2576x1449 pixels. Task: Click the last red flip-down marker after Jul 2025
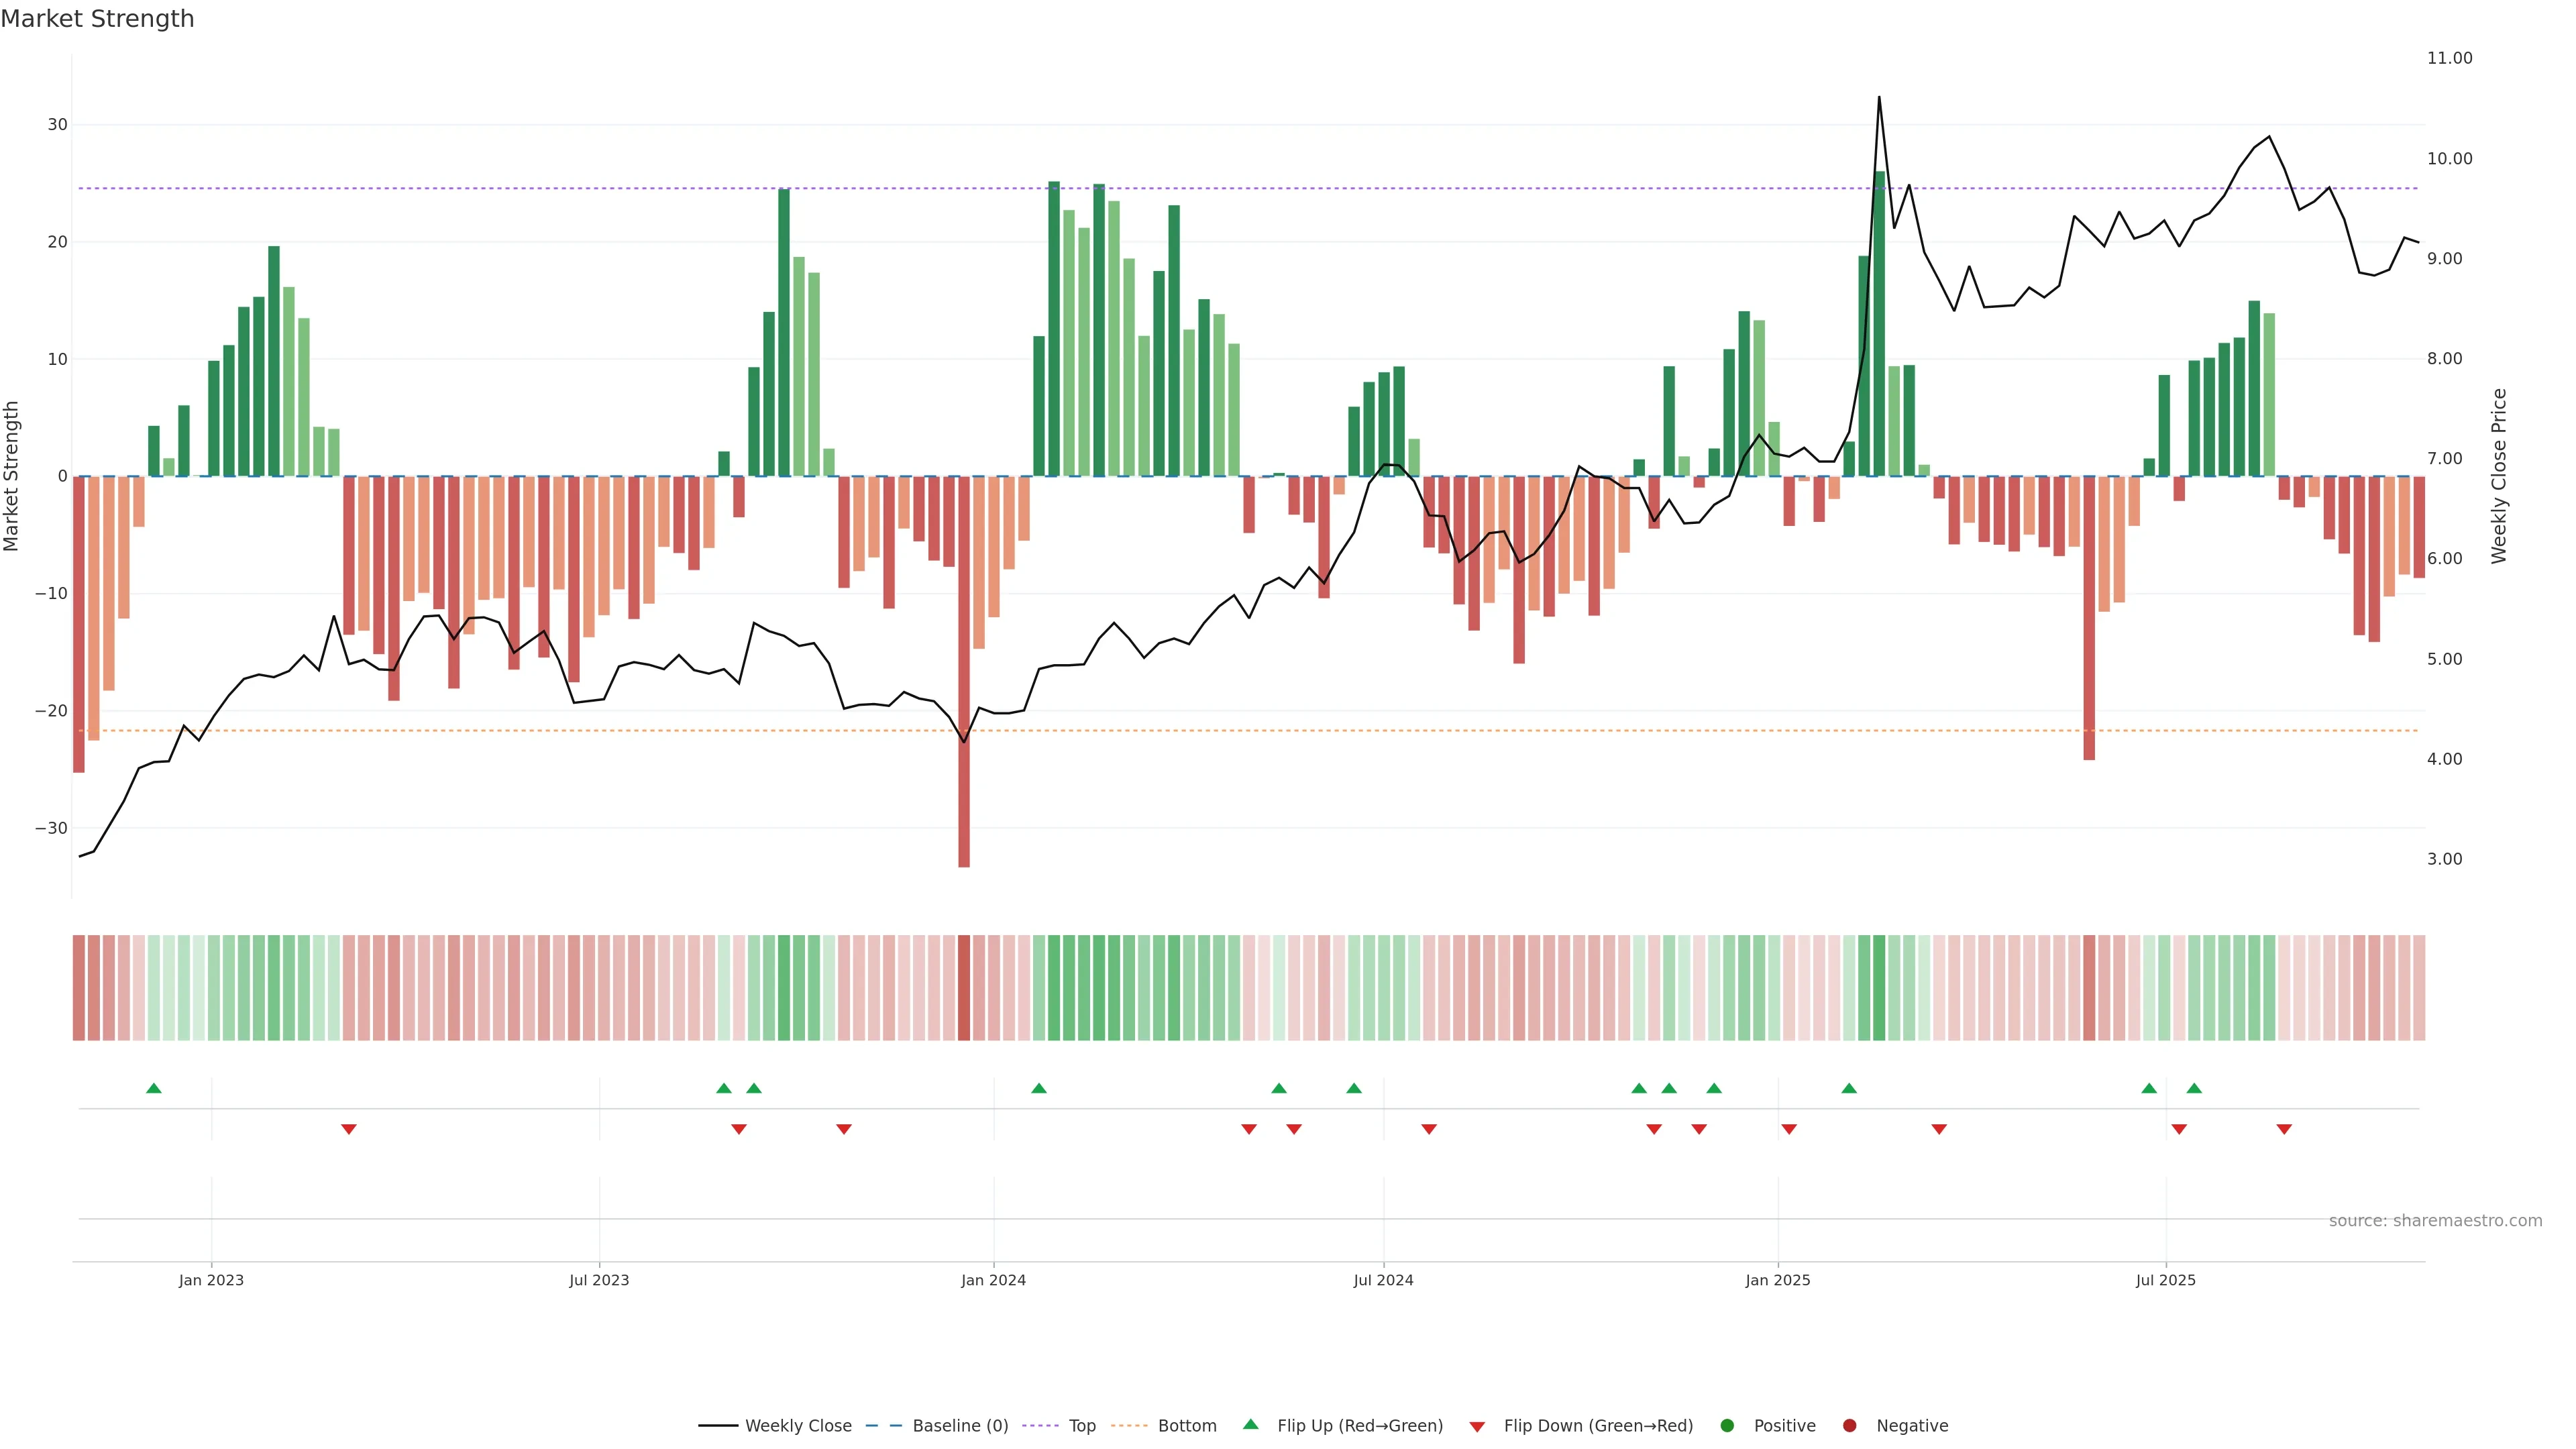pyautogui.click(x=2284, y=1129)
